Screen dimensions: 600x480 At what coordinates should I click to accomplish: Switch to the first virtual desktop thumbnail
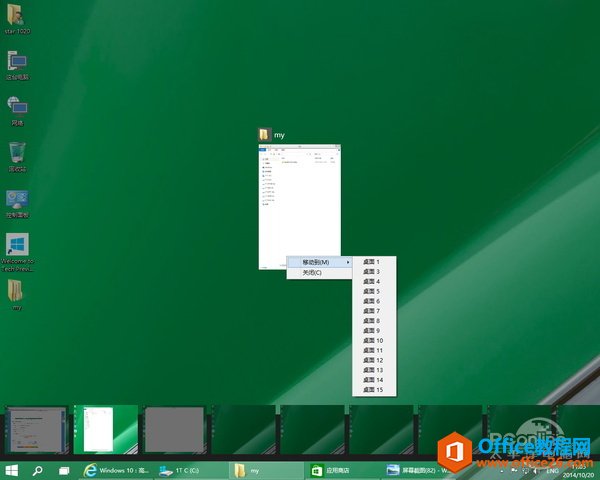tap(36, 430)
